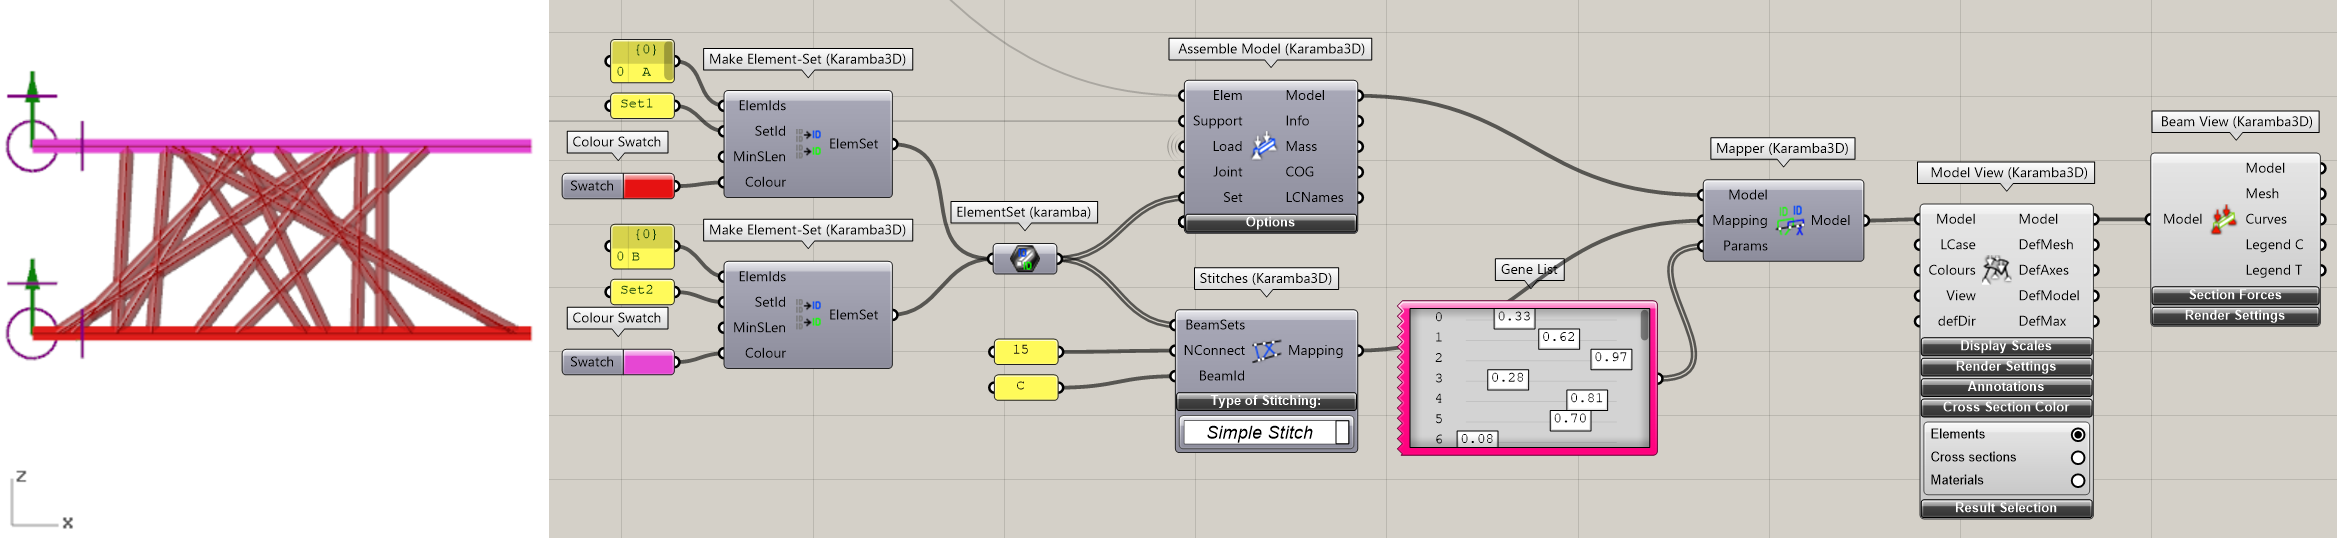Viewport: 2337px width, 538px height.
Task: Select the Elements radio button
Action: tap(2077, 435)
